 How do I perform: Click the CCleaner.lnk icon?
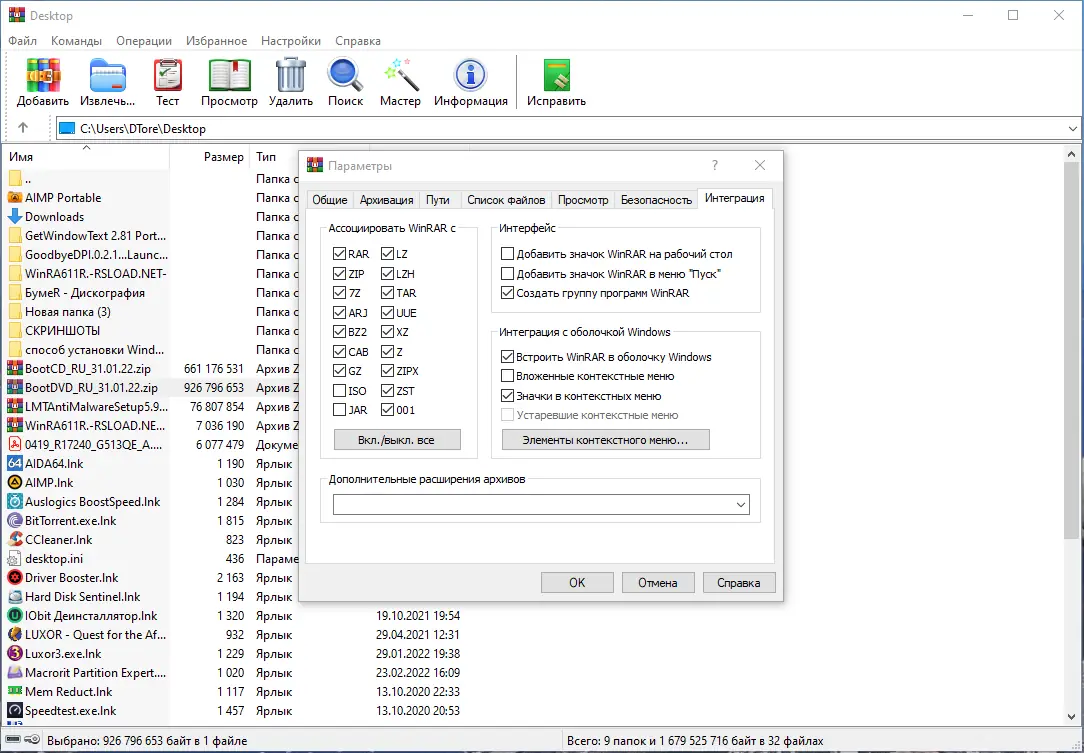[15, 539]
